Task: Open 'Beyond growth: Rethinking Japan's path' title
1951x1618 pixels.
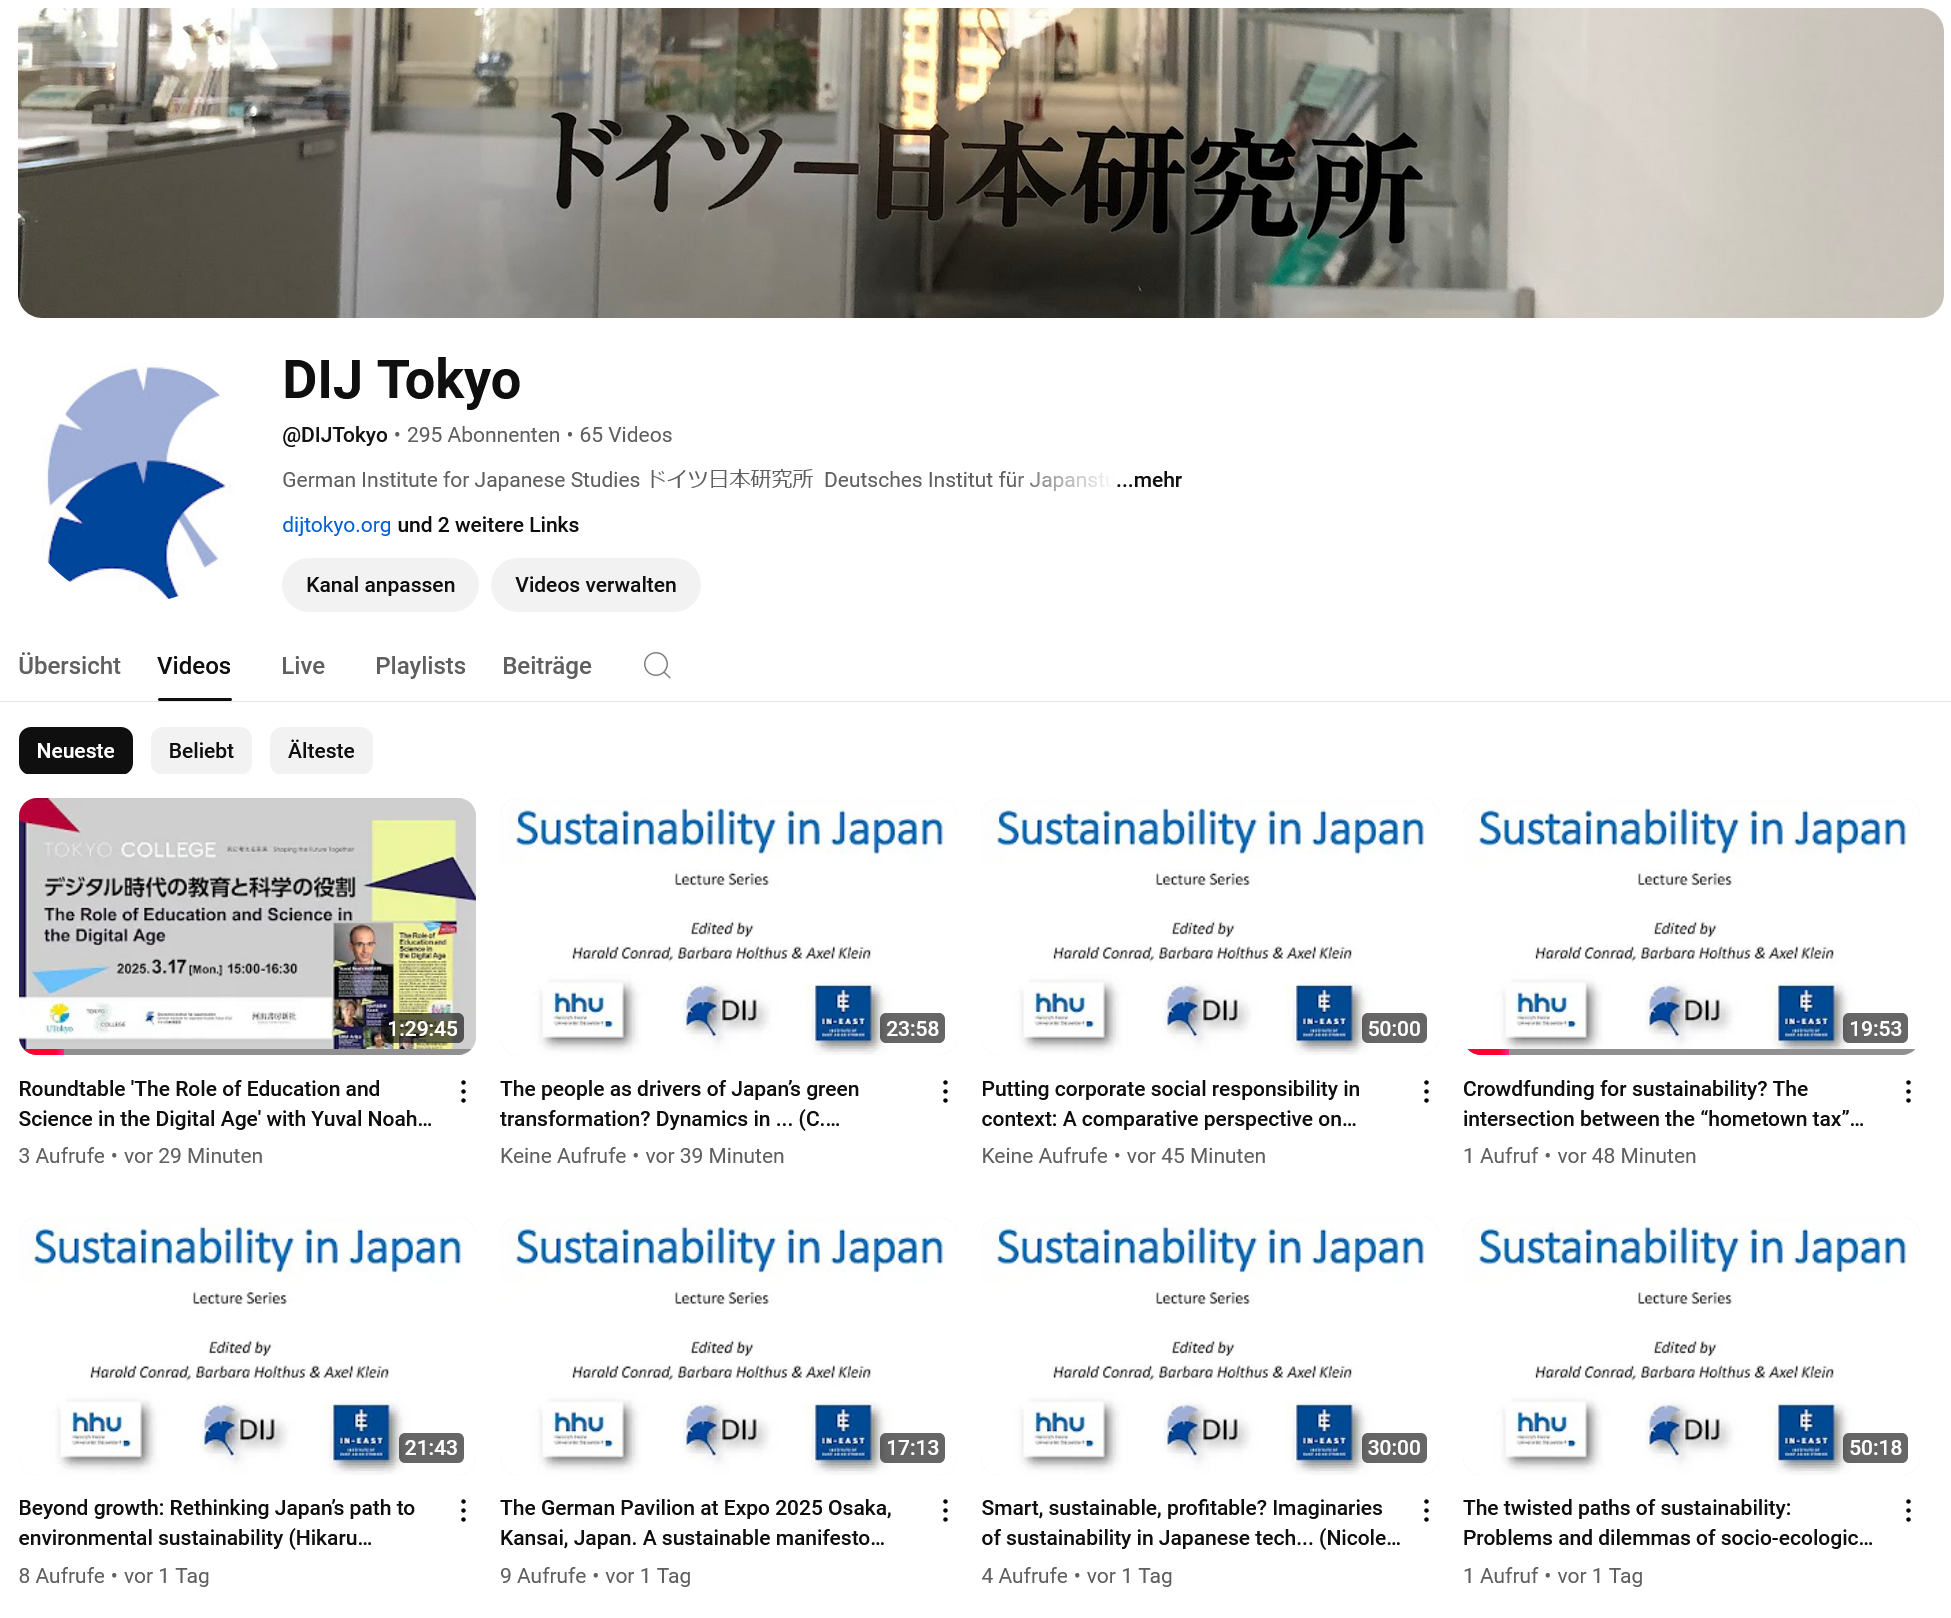Action: [x=216, y=1523]
